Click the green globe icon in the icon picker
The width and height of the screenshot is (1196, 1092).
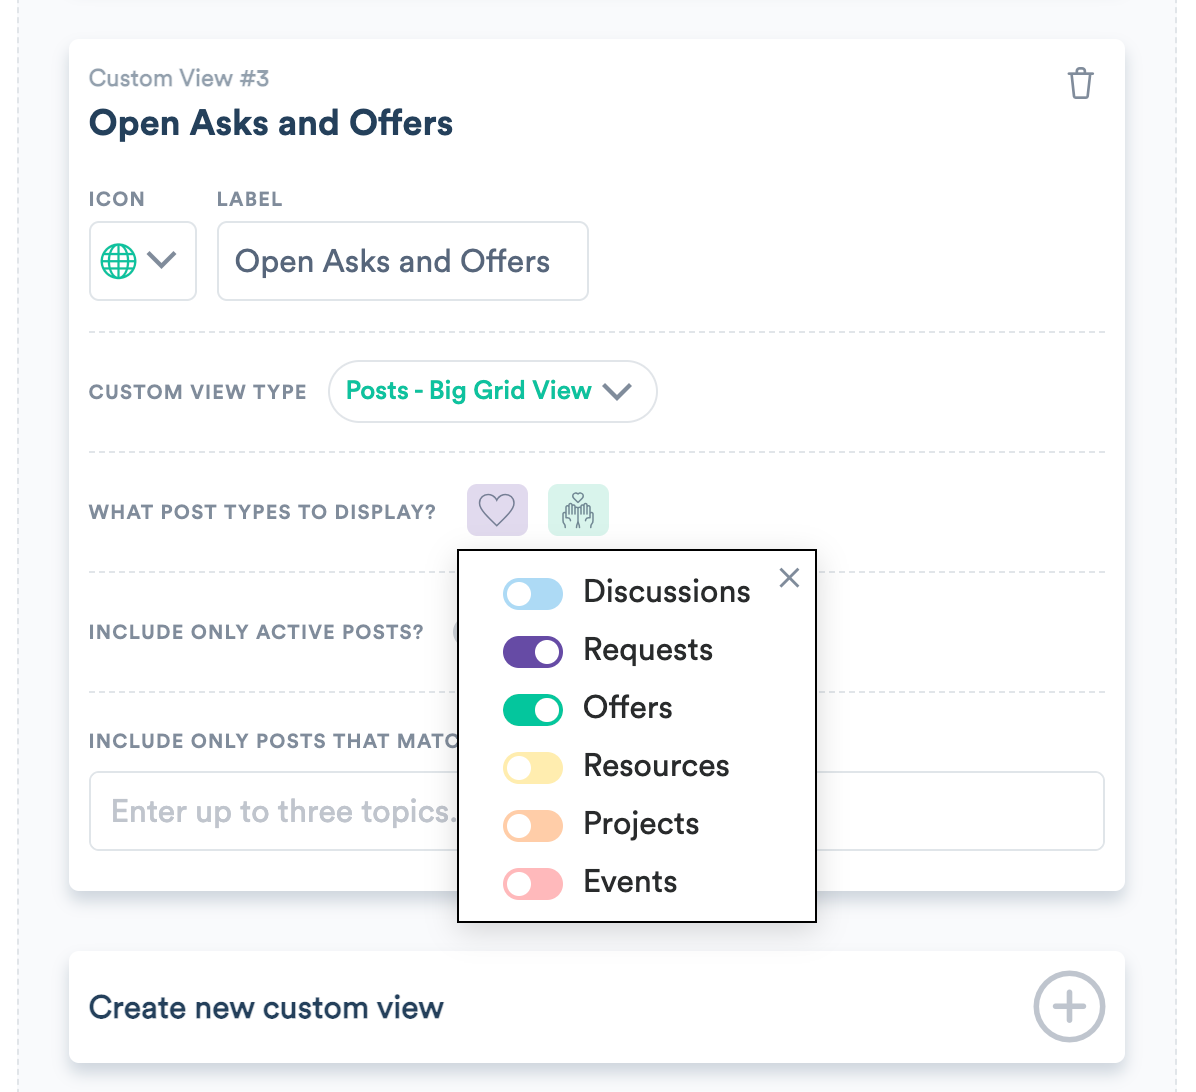(119, 261)
